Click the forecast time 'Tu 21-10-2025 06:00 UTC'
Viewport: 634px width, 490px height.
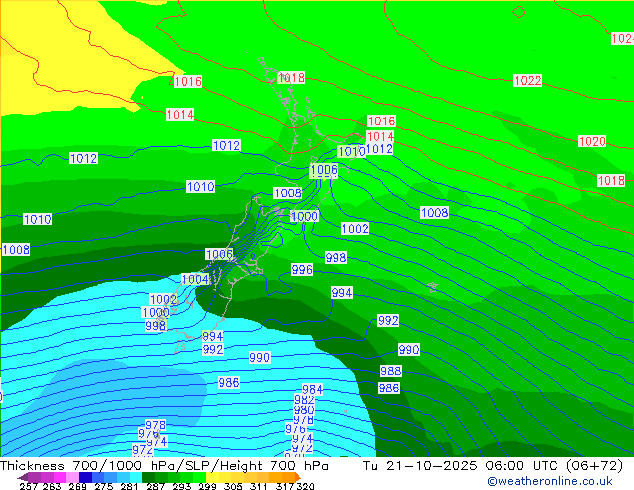462,466
